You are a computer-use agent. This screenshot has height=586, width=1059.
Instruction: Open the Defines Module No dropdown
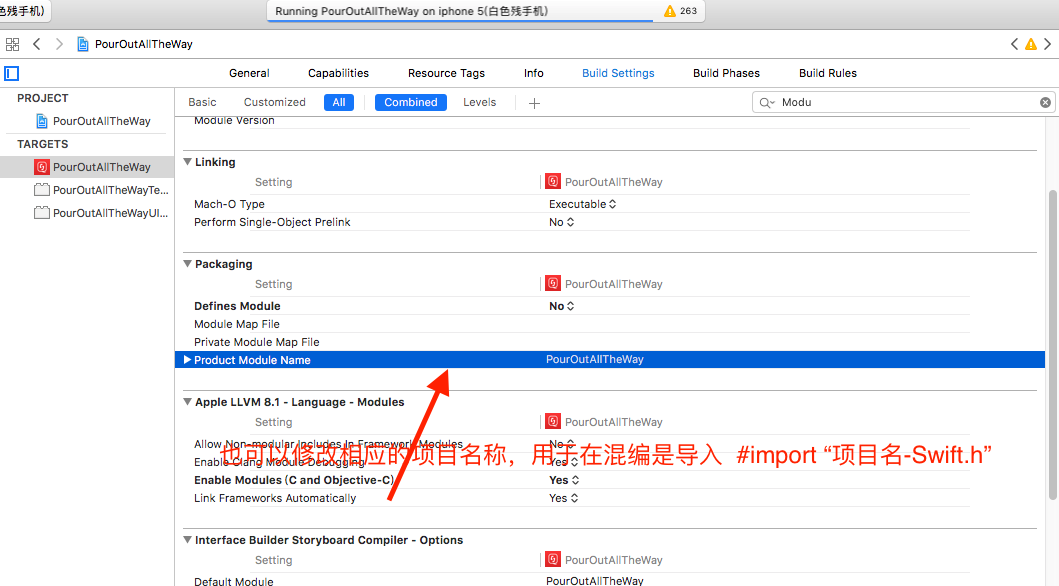pyautogui.click(x=561, y=306)
